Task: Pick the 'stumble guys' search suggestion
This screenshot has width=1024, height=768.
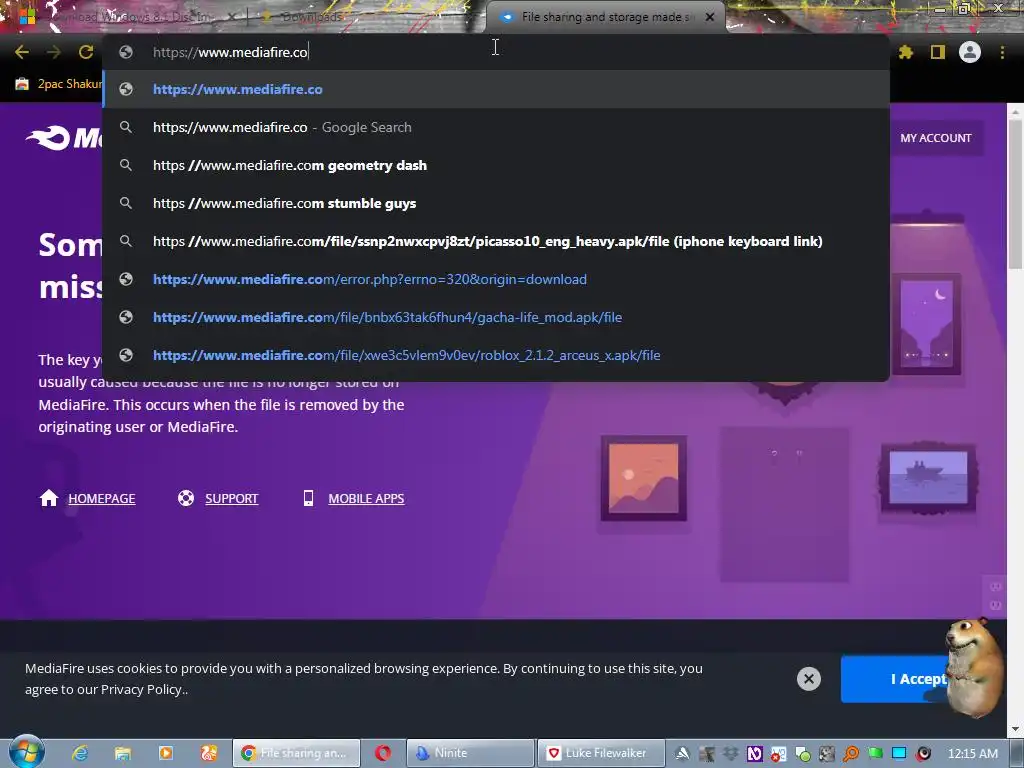Action: [x=496, y=203]
